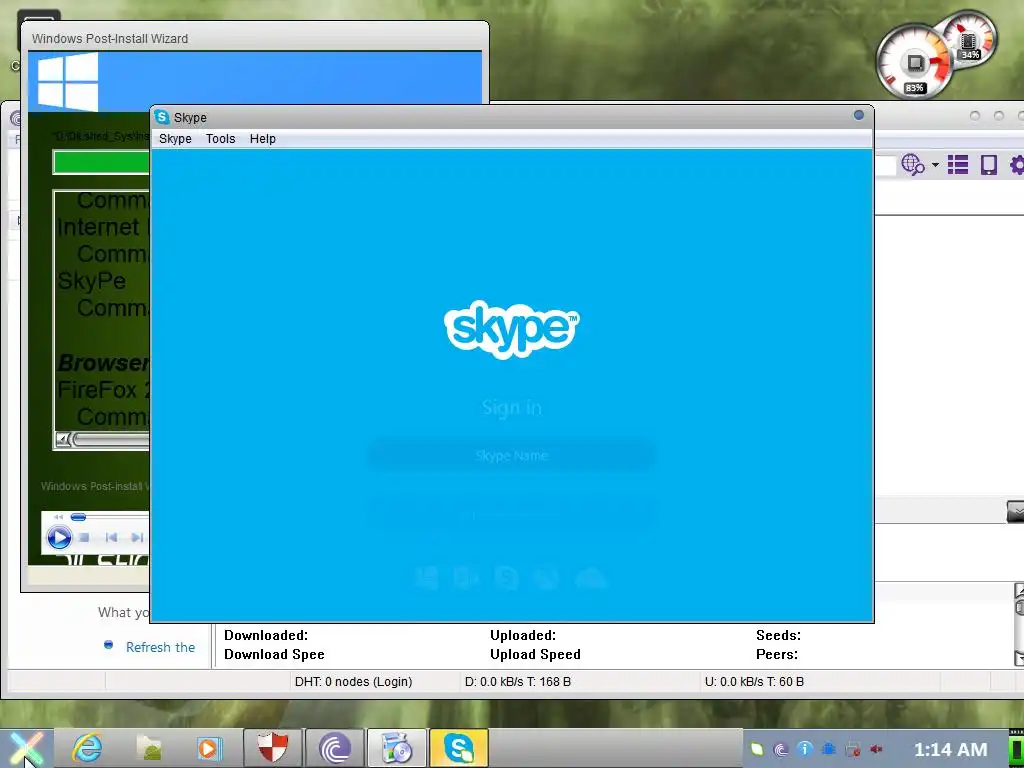Switch to list view icon in BitTorrent toolbar
The width and height of the screenshot is (1024, 768).
click(957, 165)
